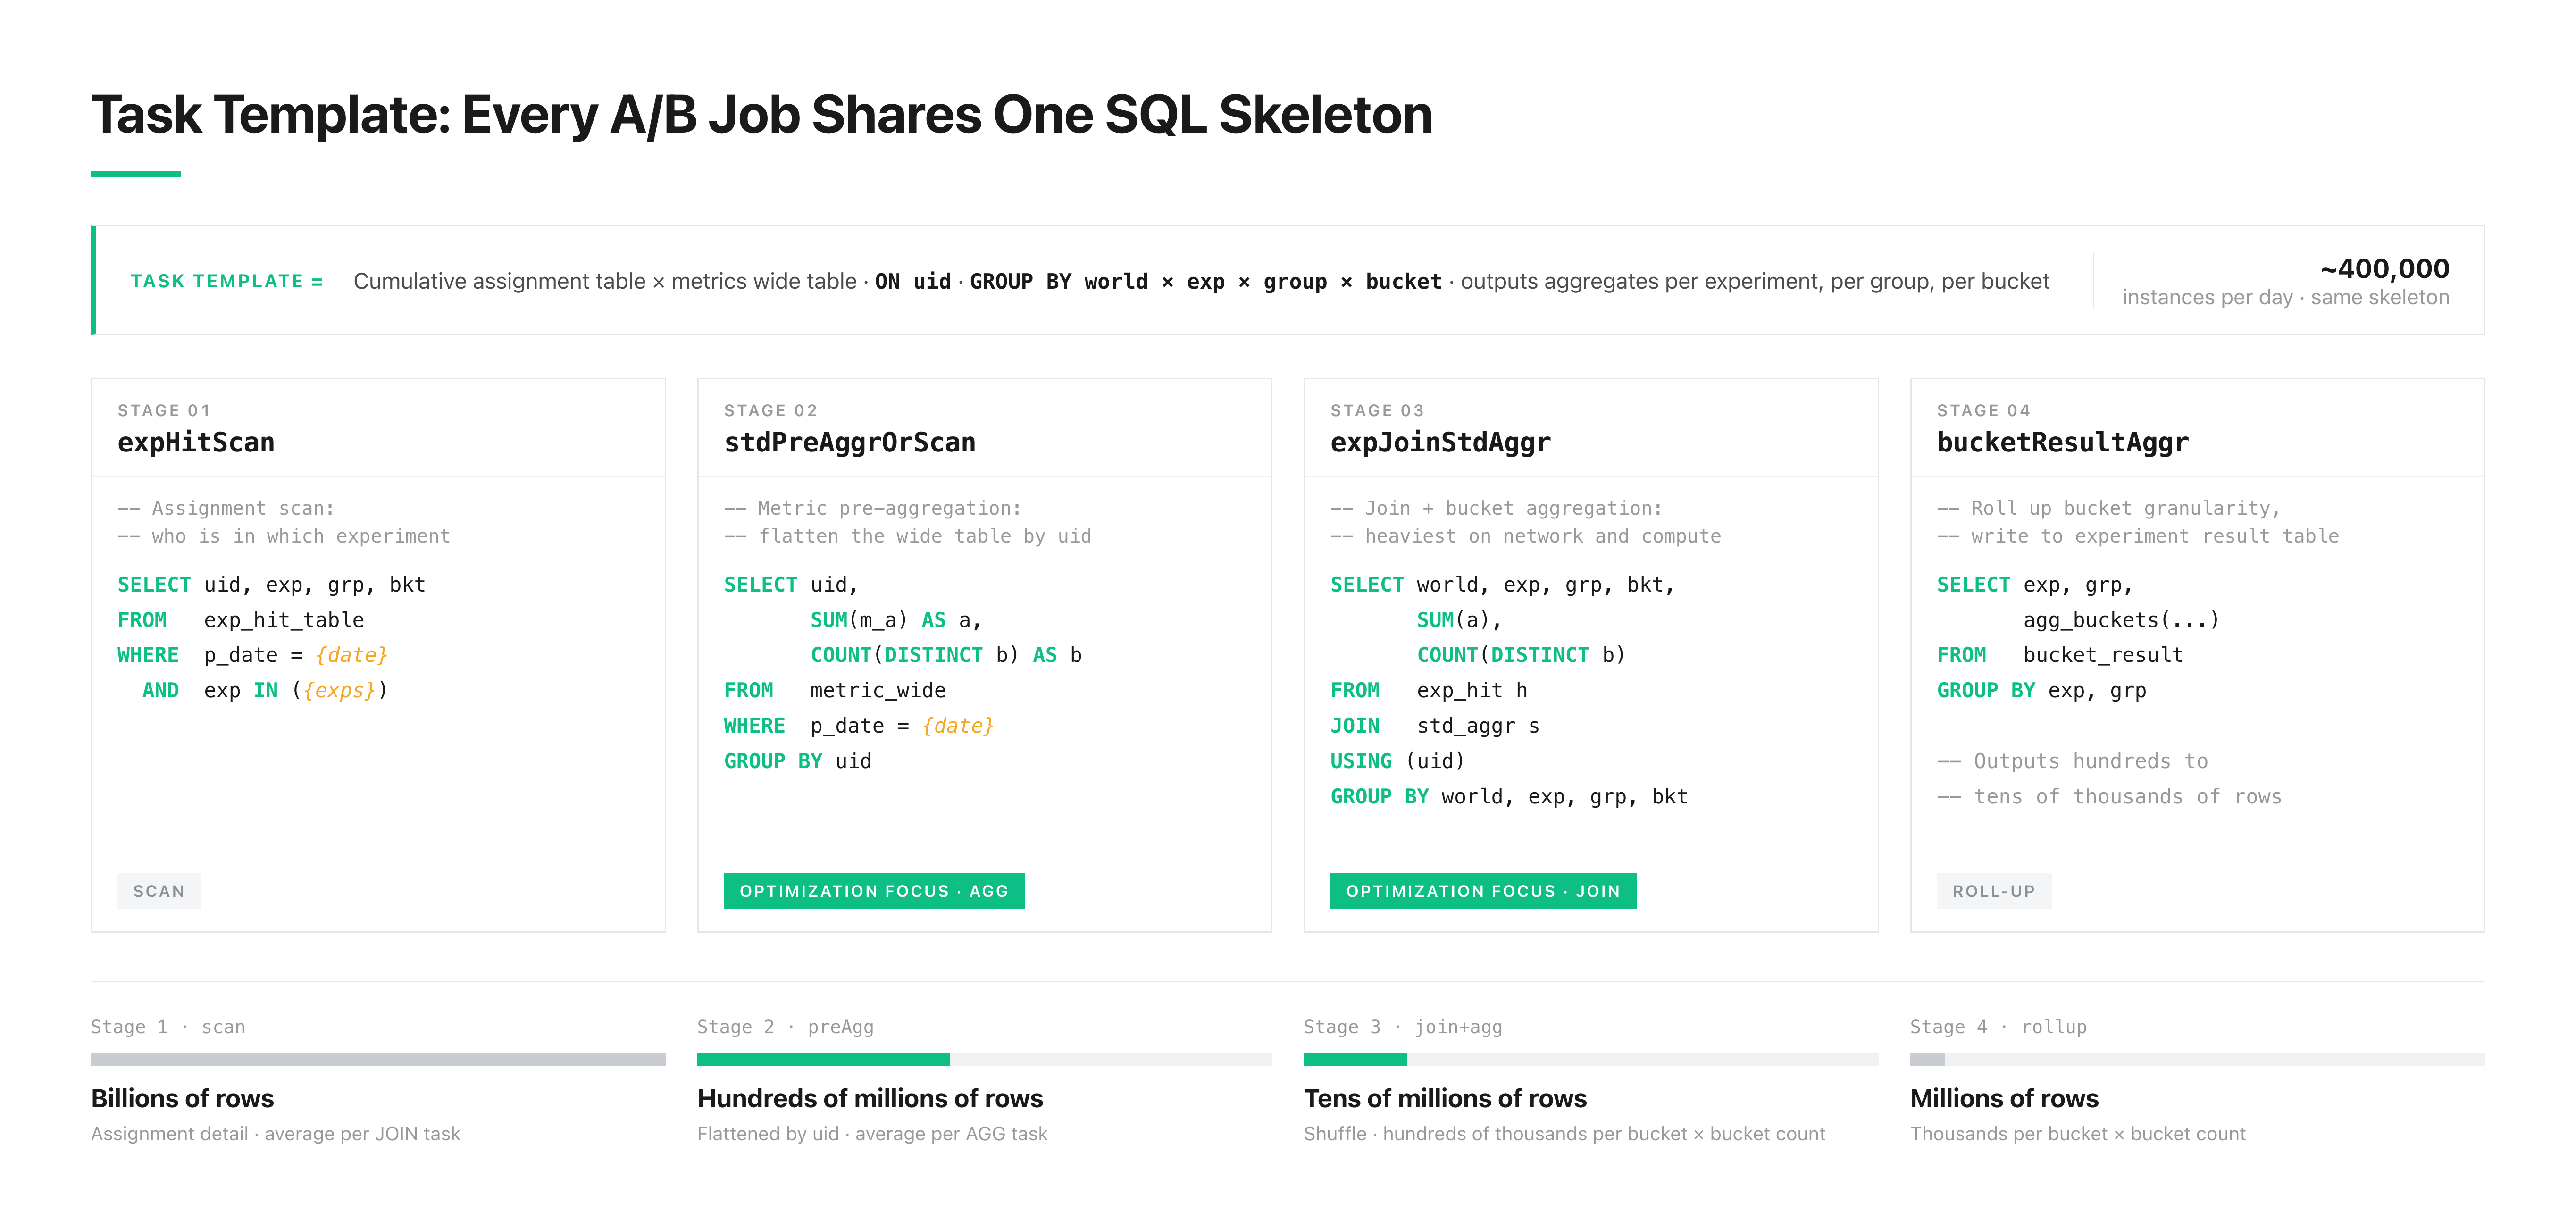
Task: Select '-- write to experiment result table' comment
Action: tap(2138, 536)
